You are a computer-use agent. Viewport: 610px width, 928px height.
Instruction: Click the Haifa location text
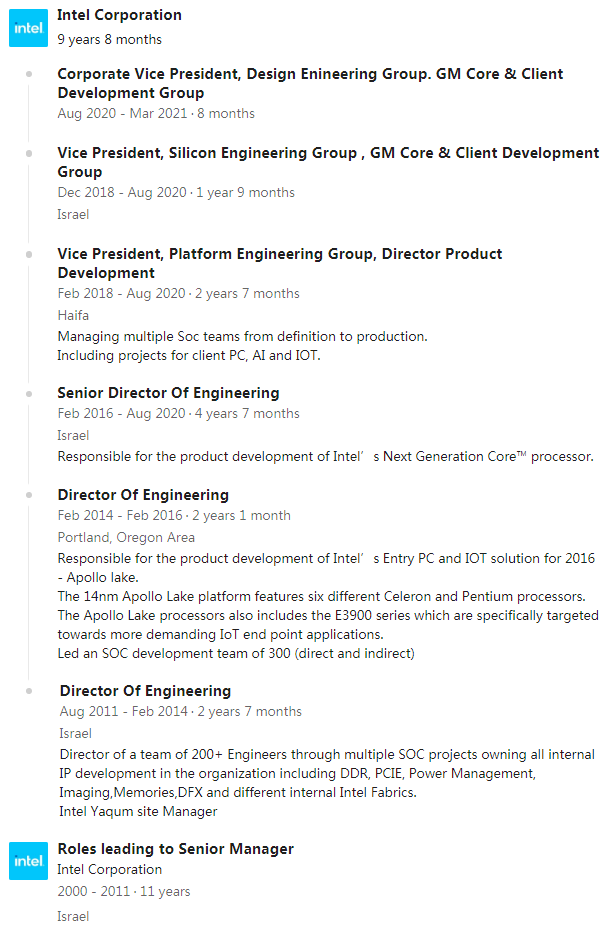[x=73, y=315]
